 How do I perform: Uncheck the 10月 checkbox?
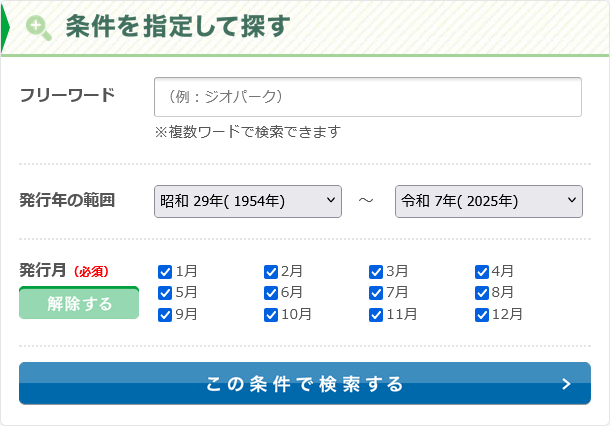pos(270,315)
